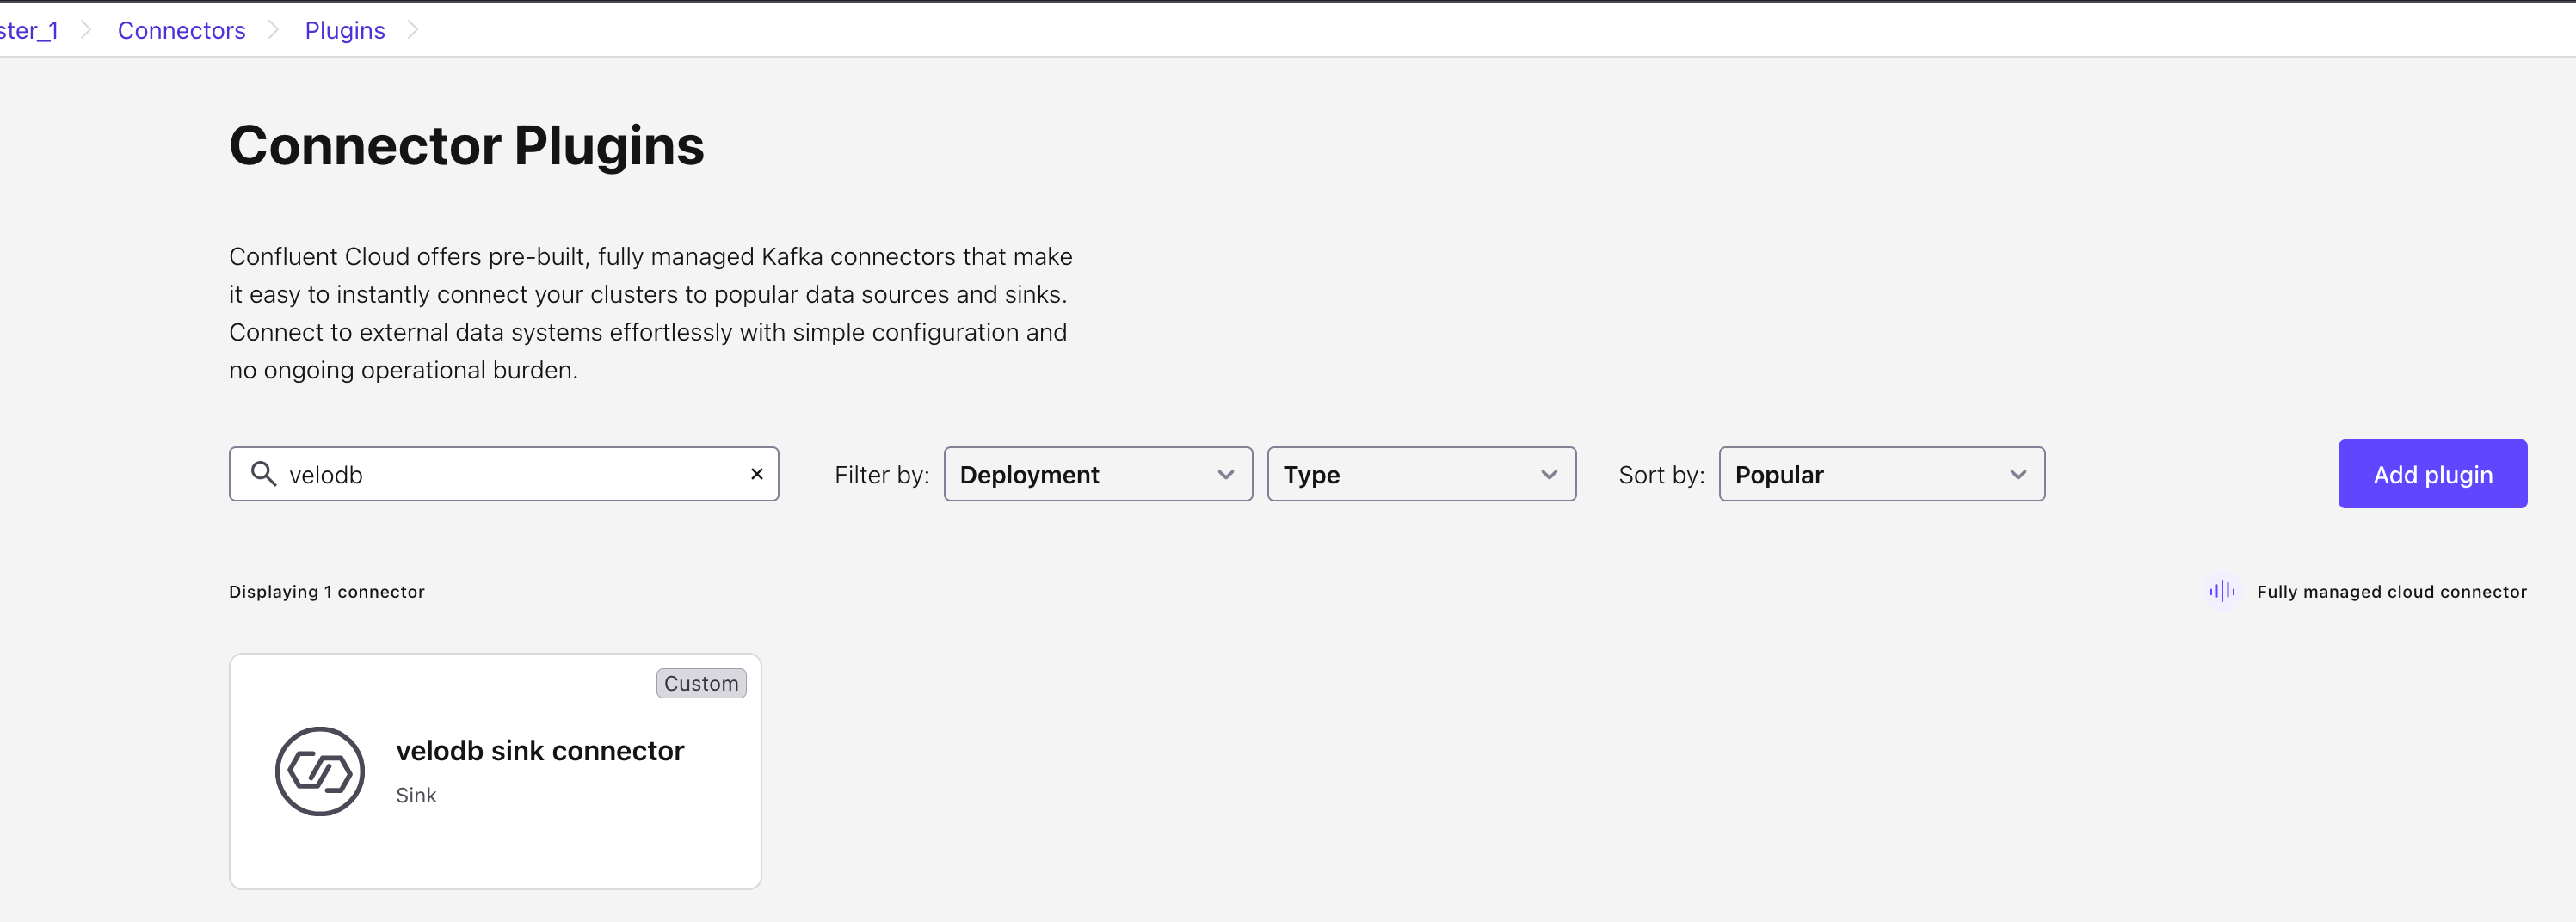Viewport: 2576px width, 922px height.
Task: Select the Sink label on the connector card
Action: coord(416,795)
